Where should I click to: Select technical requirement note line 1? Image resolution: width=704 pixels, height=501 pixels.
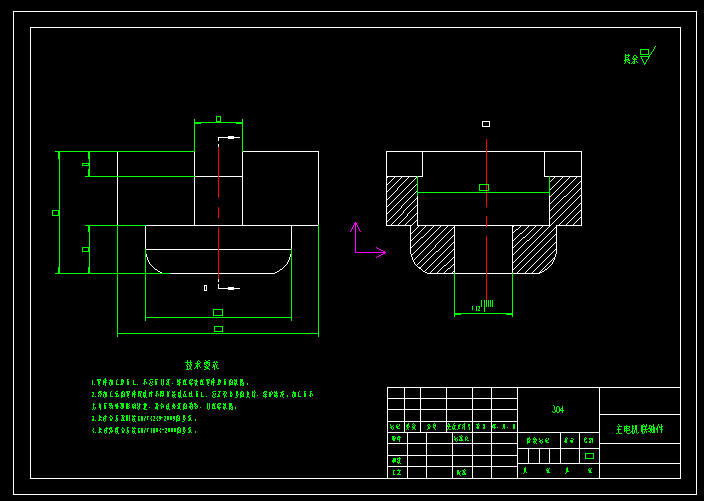click(170, 382)
